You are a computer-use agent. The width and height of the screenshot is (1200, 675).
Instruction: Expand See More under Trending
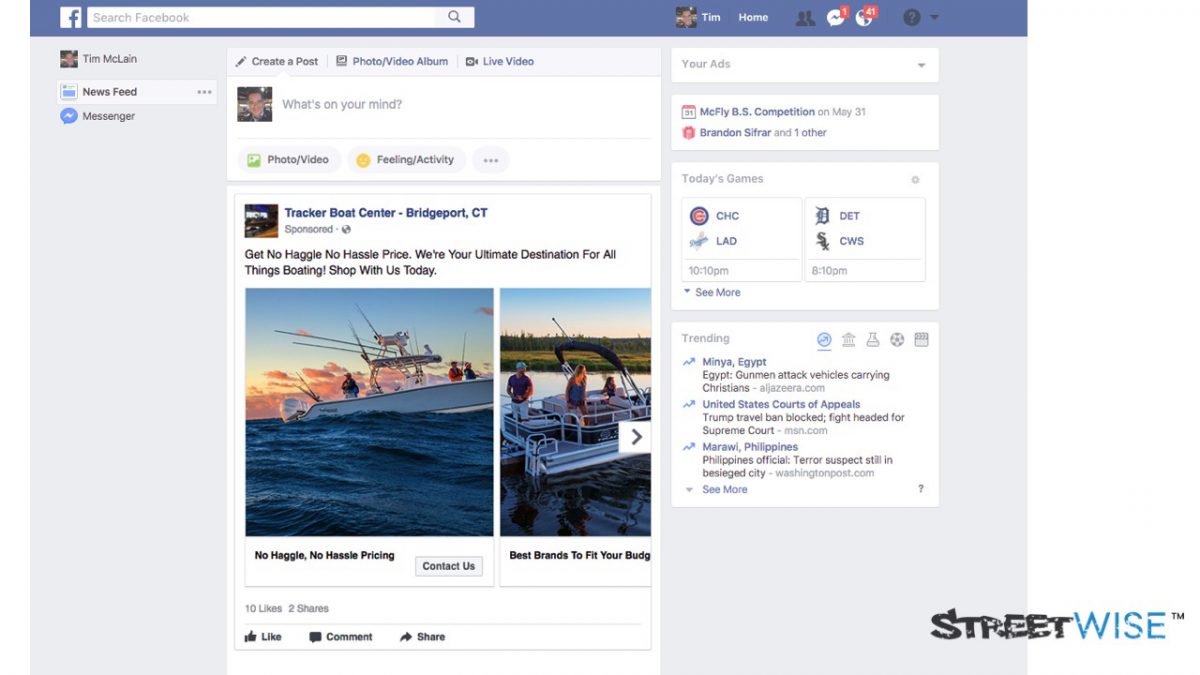724,489
